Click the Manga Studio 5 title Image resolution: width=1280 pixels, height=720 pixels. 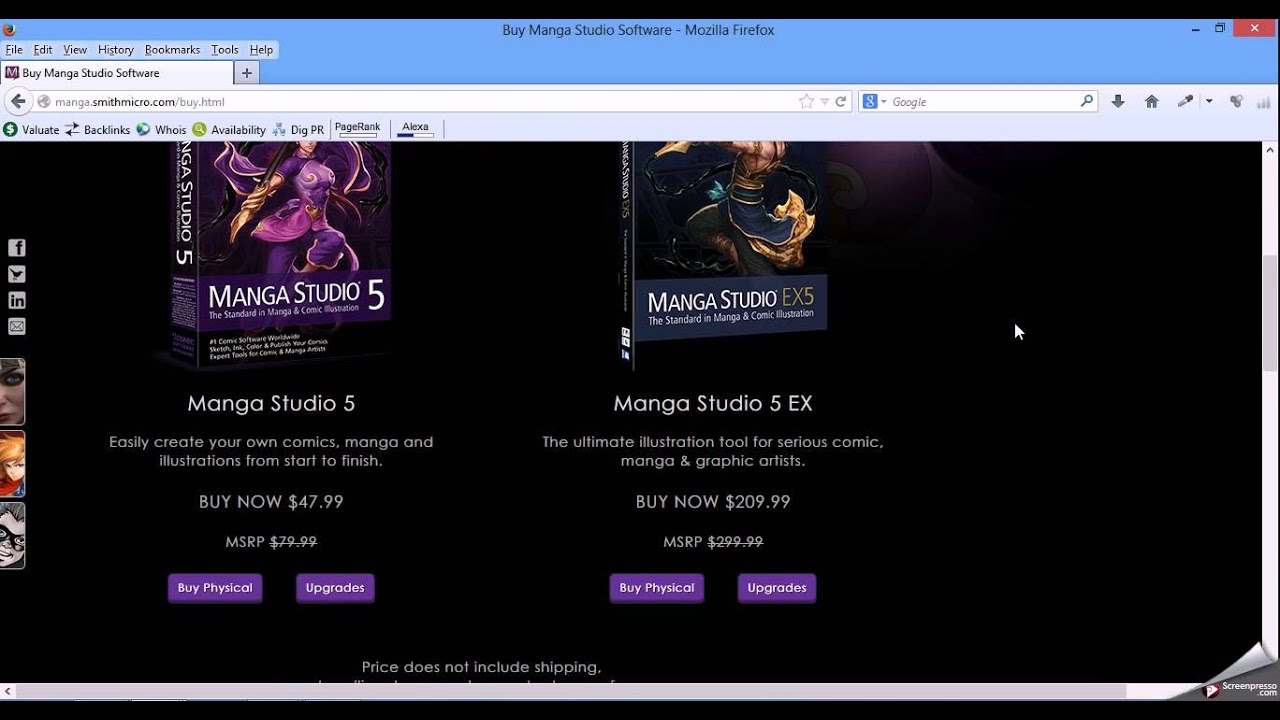pyautogui.click(x=271, y=403)
